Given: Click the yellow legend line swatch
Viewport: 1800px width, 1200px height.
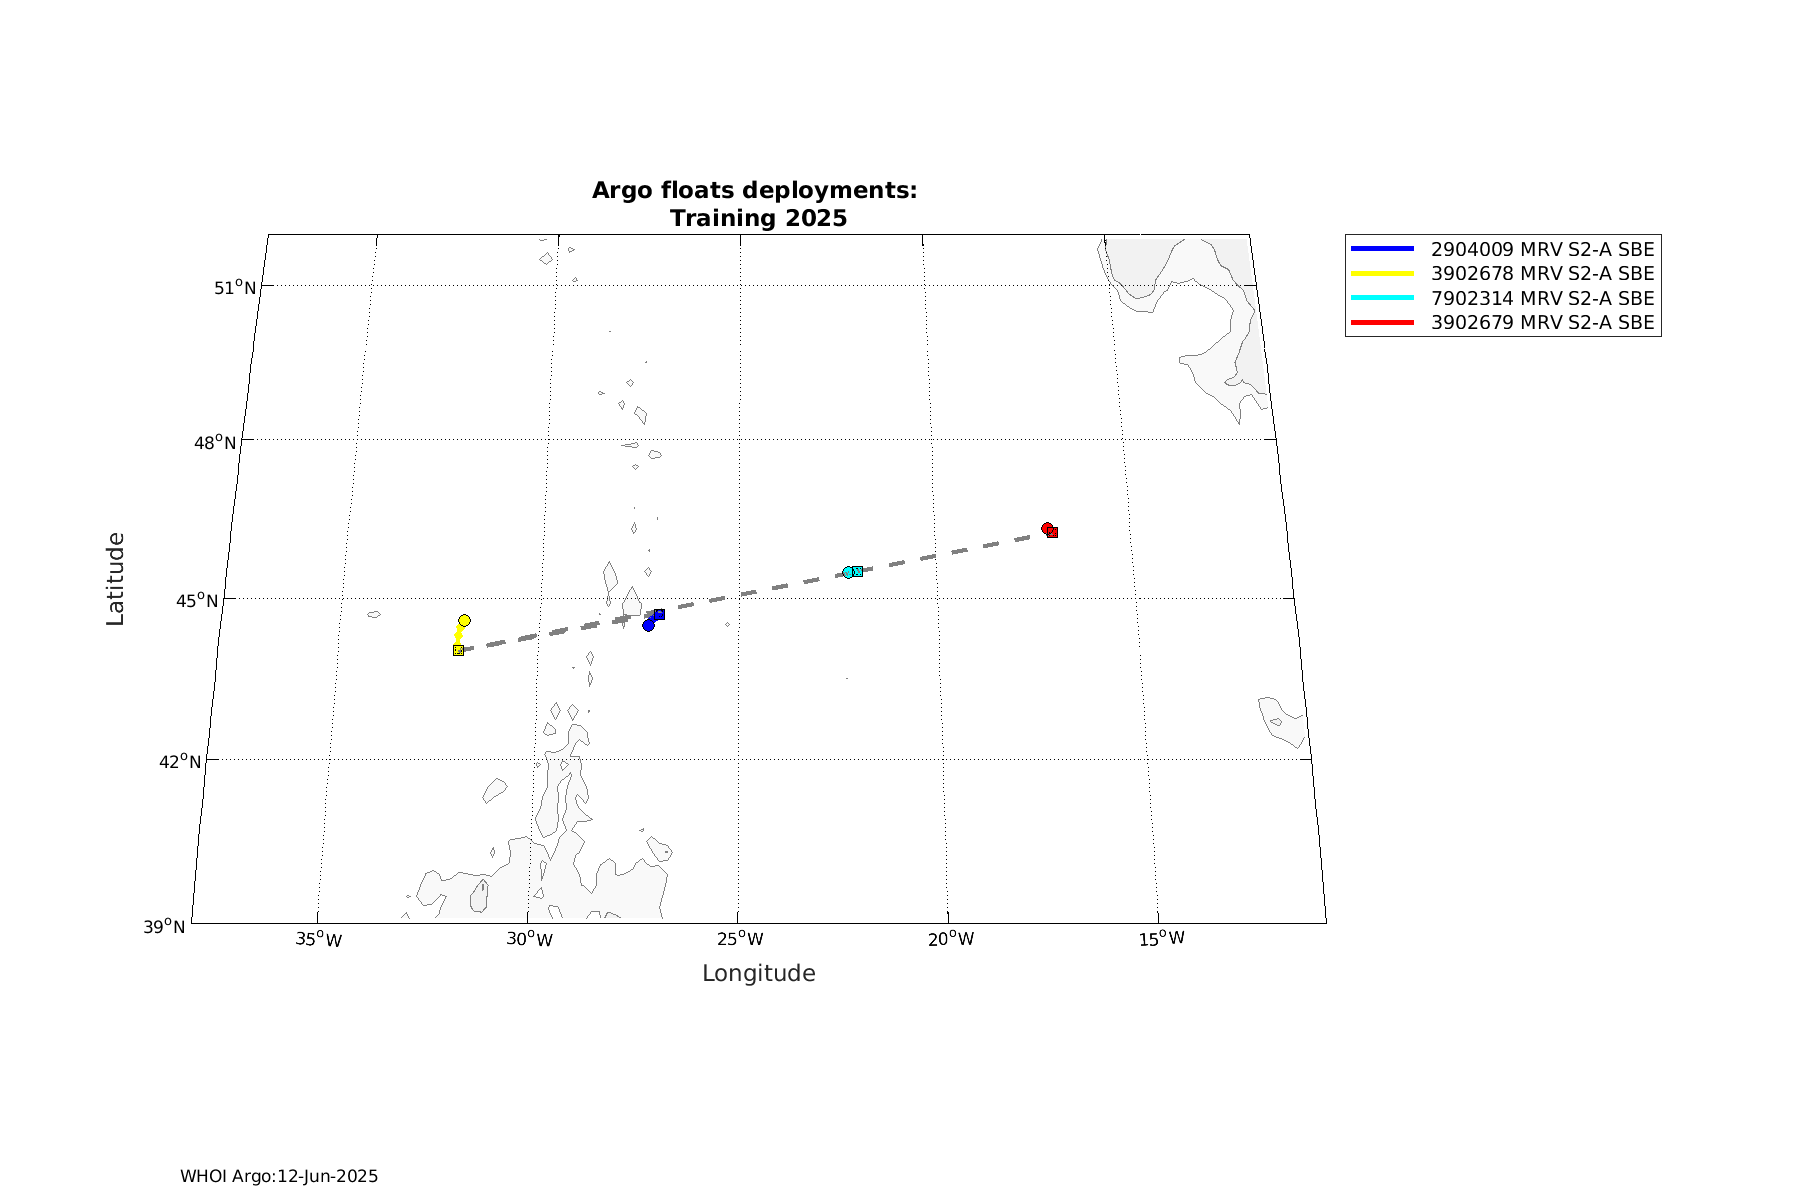Looking at the screenshot, I should pyautogui.click(x=1382, y=273).
